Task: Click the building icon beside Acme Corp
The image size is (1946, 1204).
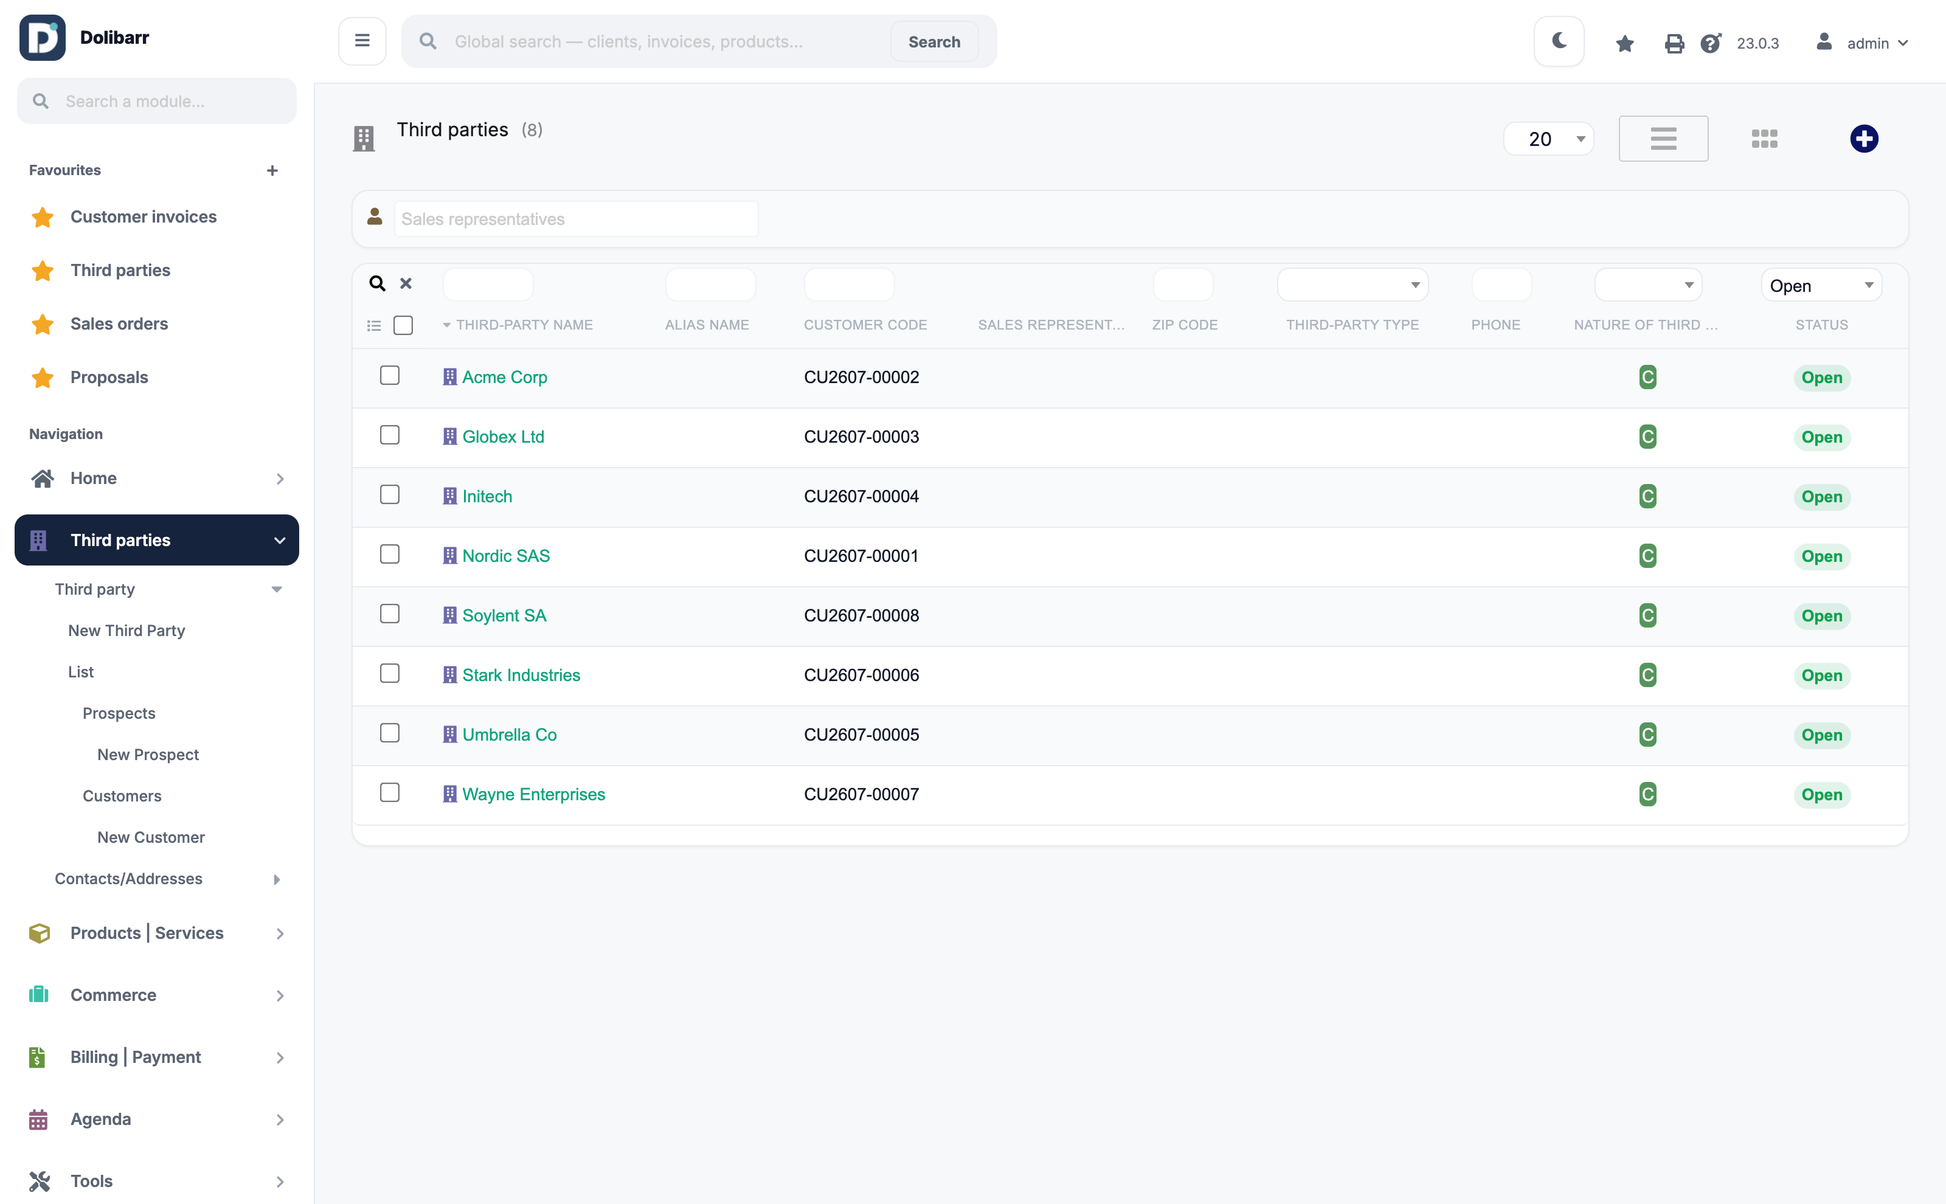Action: [450, 377]
